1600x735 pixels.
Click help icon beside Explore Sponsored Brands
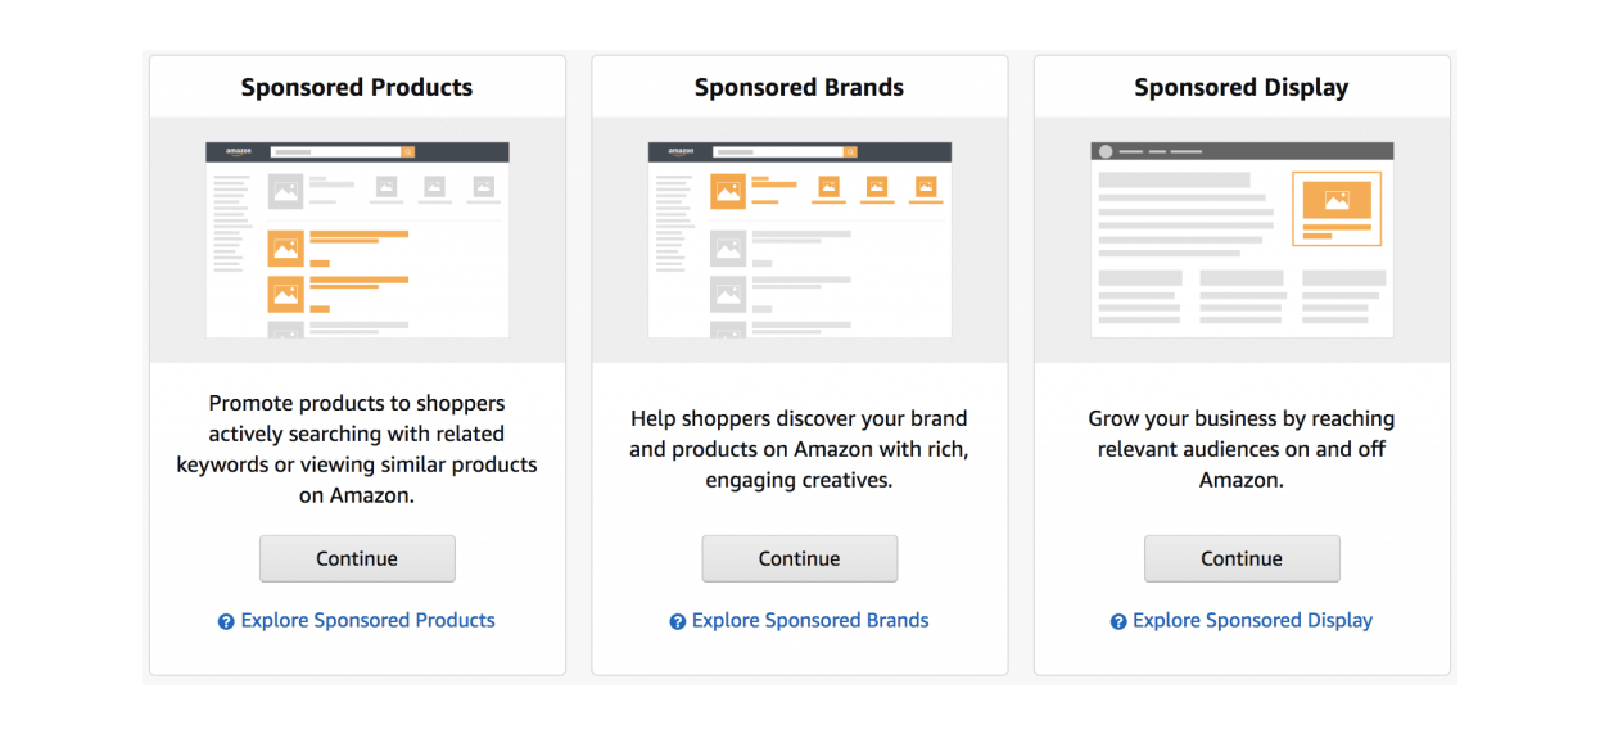coord(677,621)
